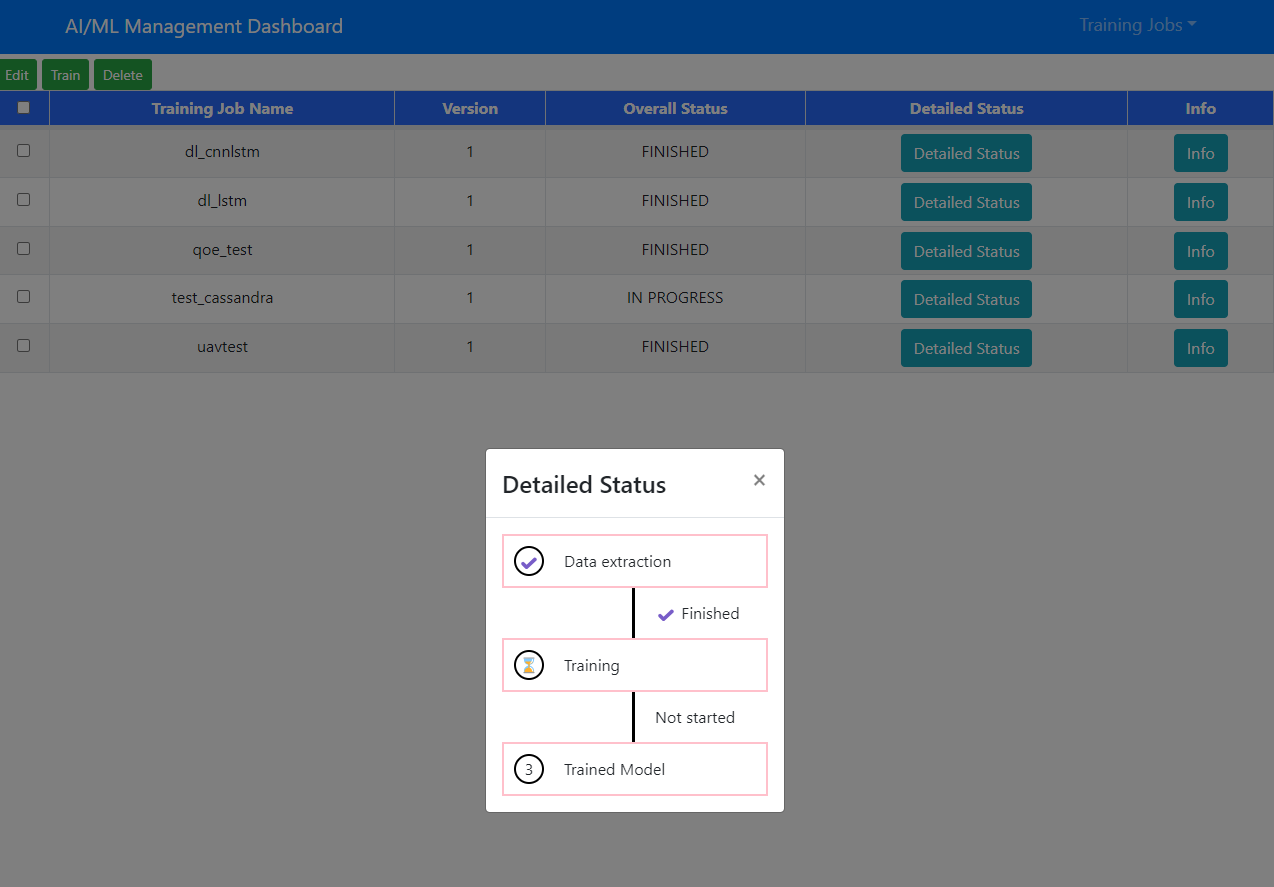
Task: Open Detailed Status for dl_lstm
Action: pos(966,202)
